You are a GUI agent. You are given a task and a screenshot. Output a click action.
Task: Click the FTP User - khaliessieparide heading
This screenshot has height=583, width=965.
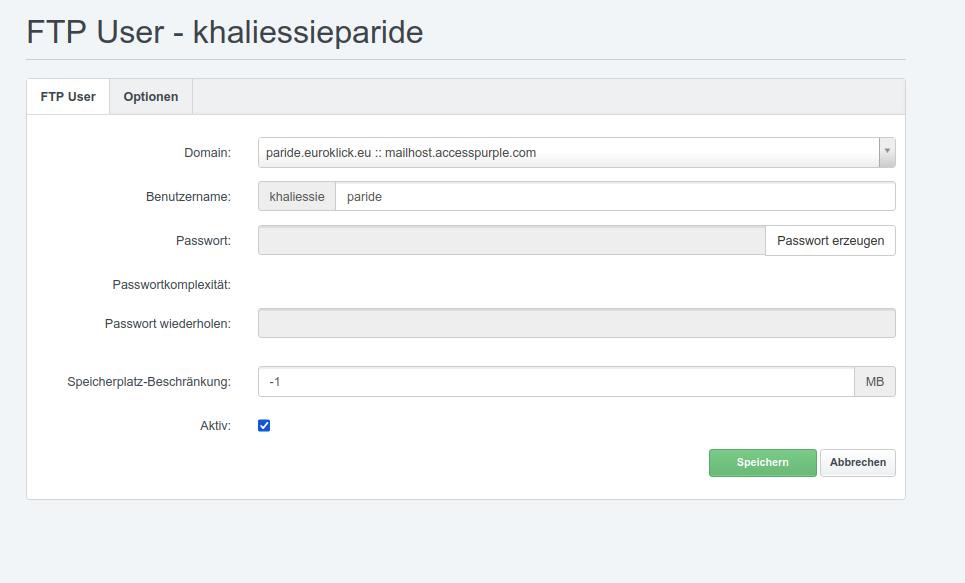225,32
